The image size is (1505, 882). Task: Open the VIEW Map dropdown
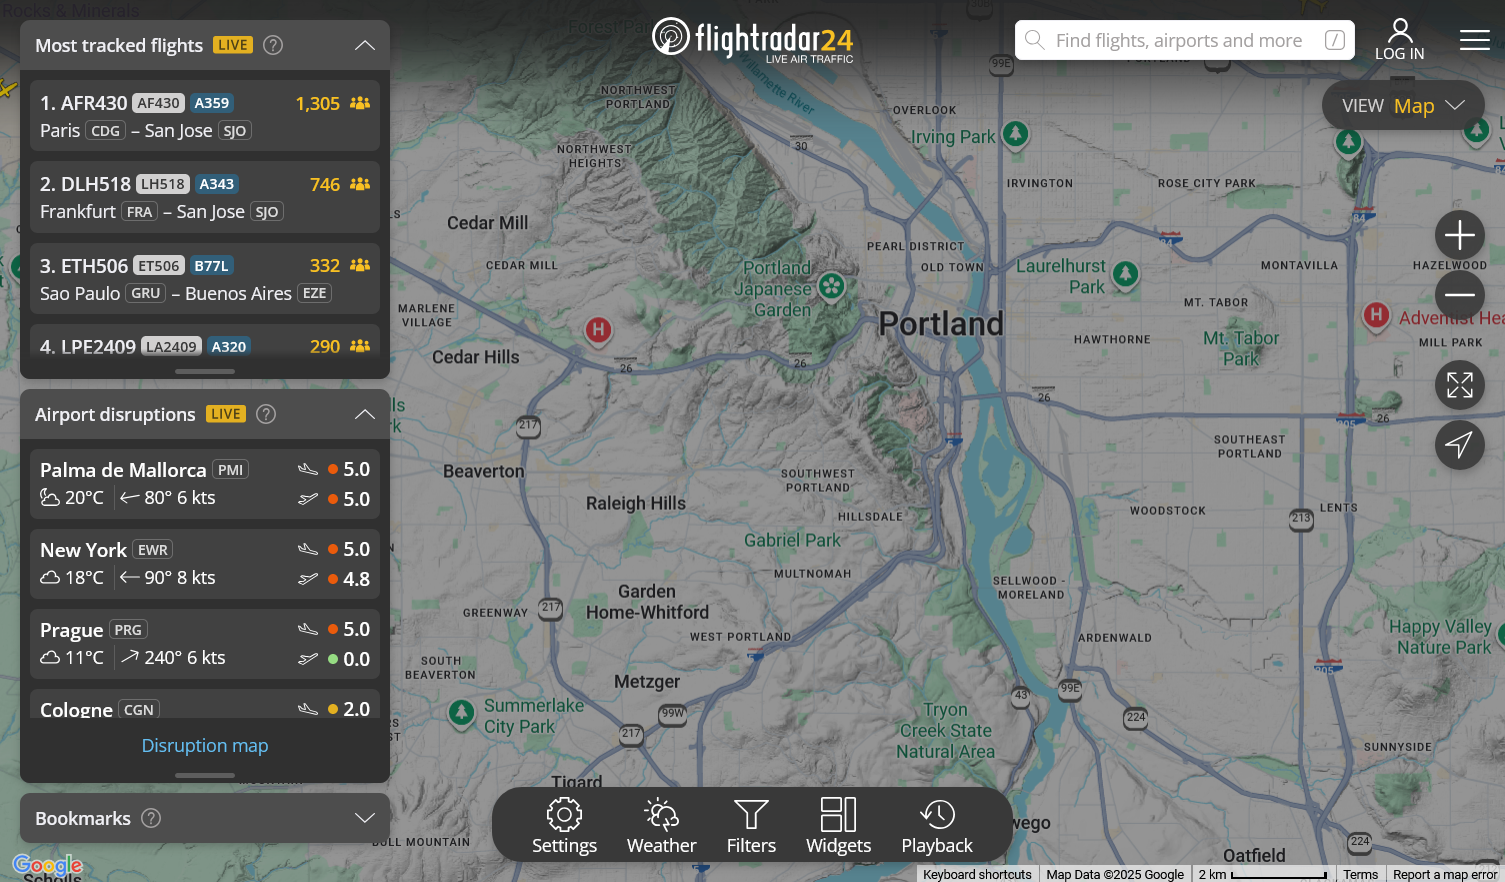pos(1403,105)
